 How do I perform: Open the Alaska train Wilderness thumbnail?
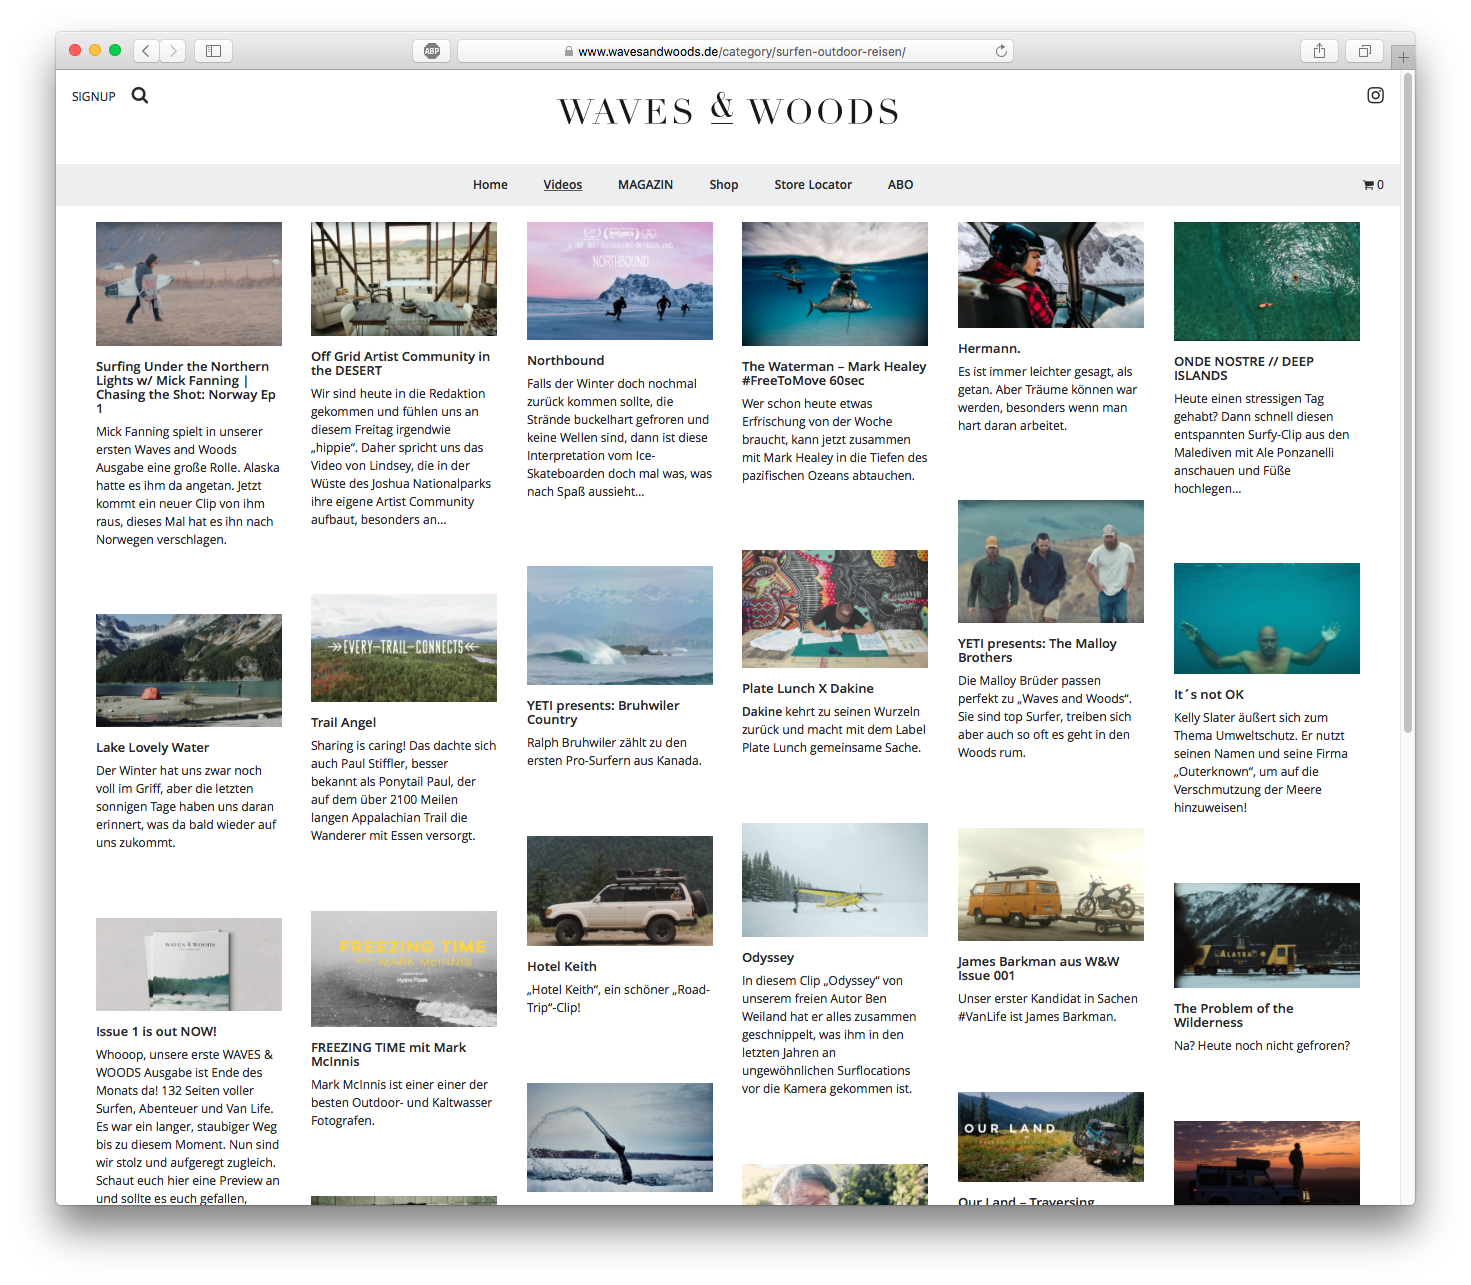(1267, 935)
